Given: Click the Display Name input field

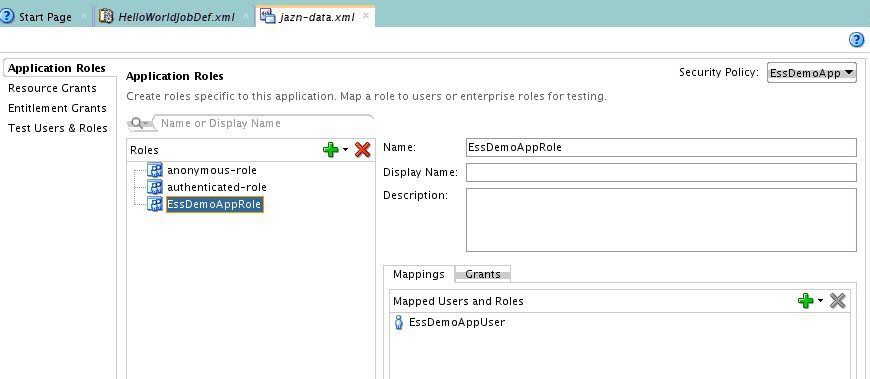Looking at the screenshot, I should pos(661,173).
